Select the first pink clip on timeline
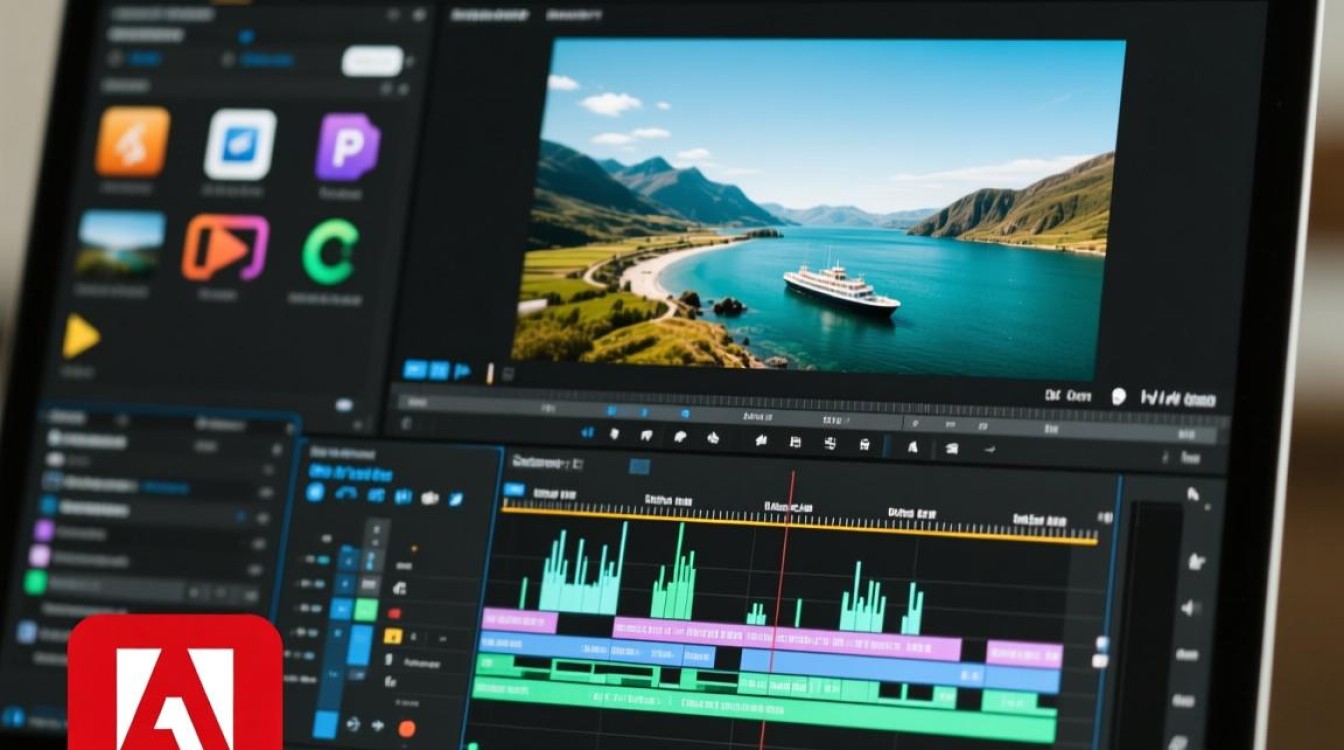This screenshot has height=750, width=1344. [x=519, y=621]
